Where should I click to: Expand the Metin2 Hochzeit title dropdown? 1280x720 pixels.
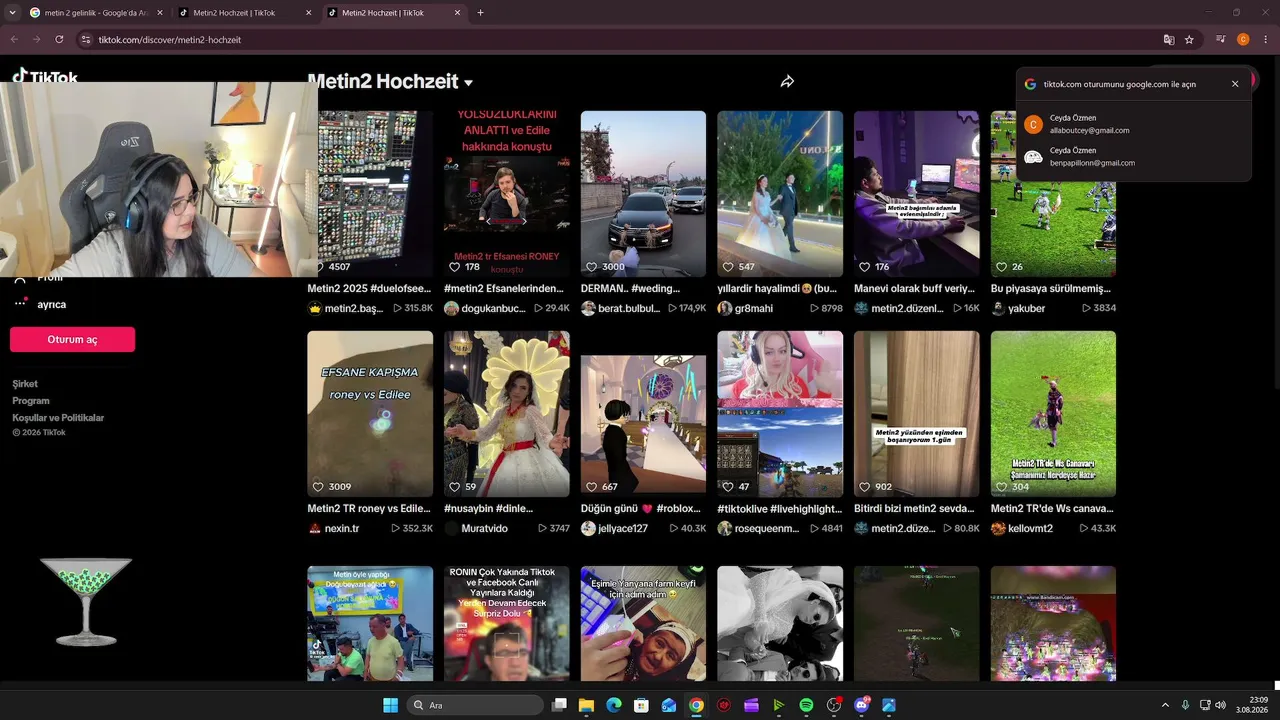click(x=468, y=83)
